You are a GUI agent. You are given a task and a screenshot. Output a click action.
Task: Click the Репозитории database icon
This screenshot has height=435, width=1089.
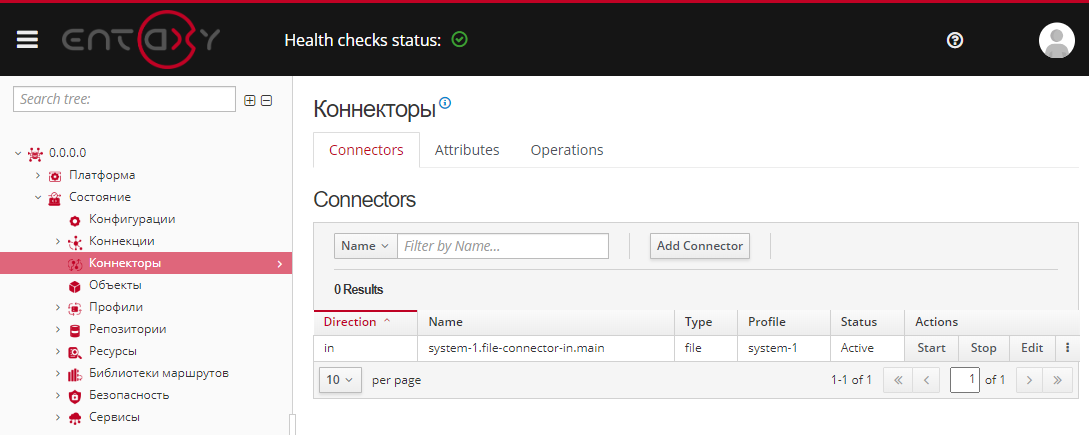75,329
